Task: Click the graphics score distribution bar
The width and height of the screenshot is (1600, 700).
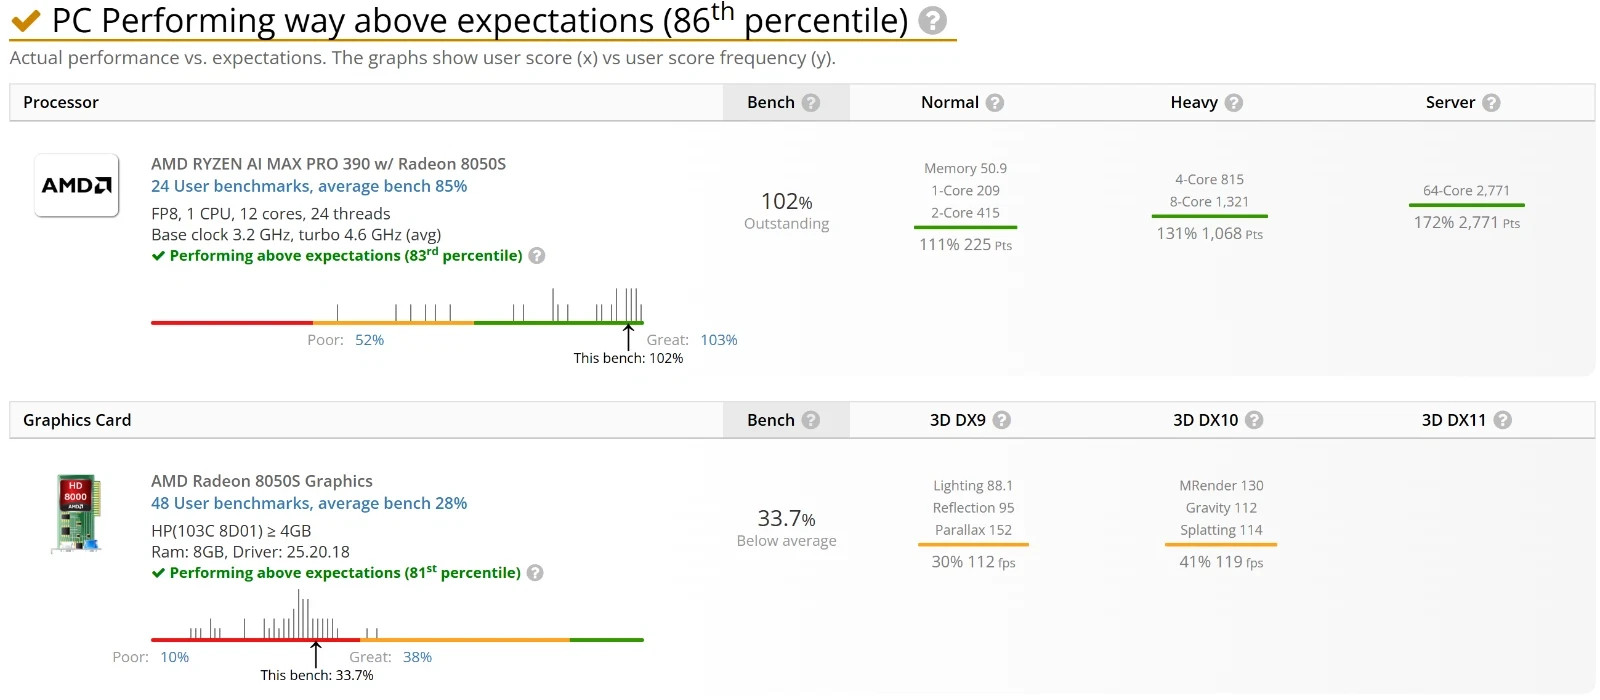Action: (397, 639)
